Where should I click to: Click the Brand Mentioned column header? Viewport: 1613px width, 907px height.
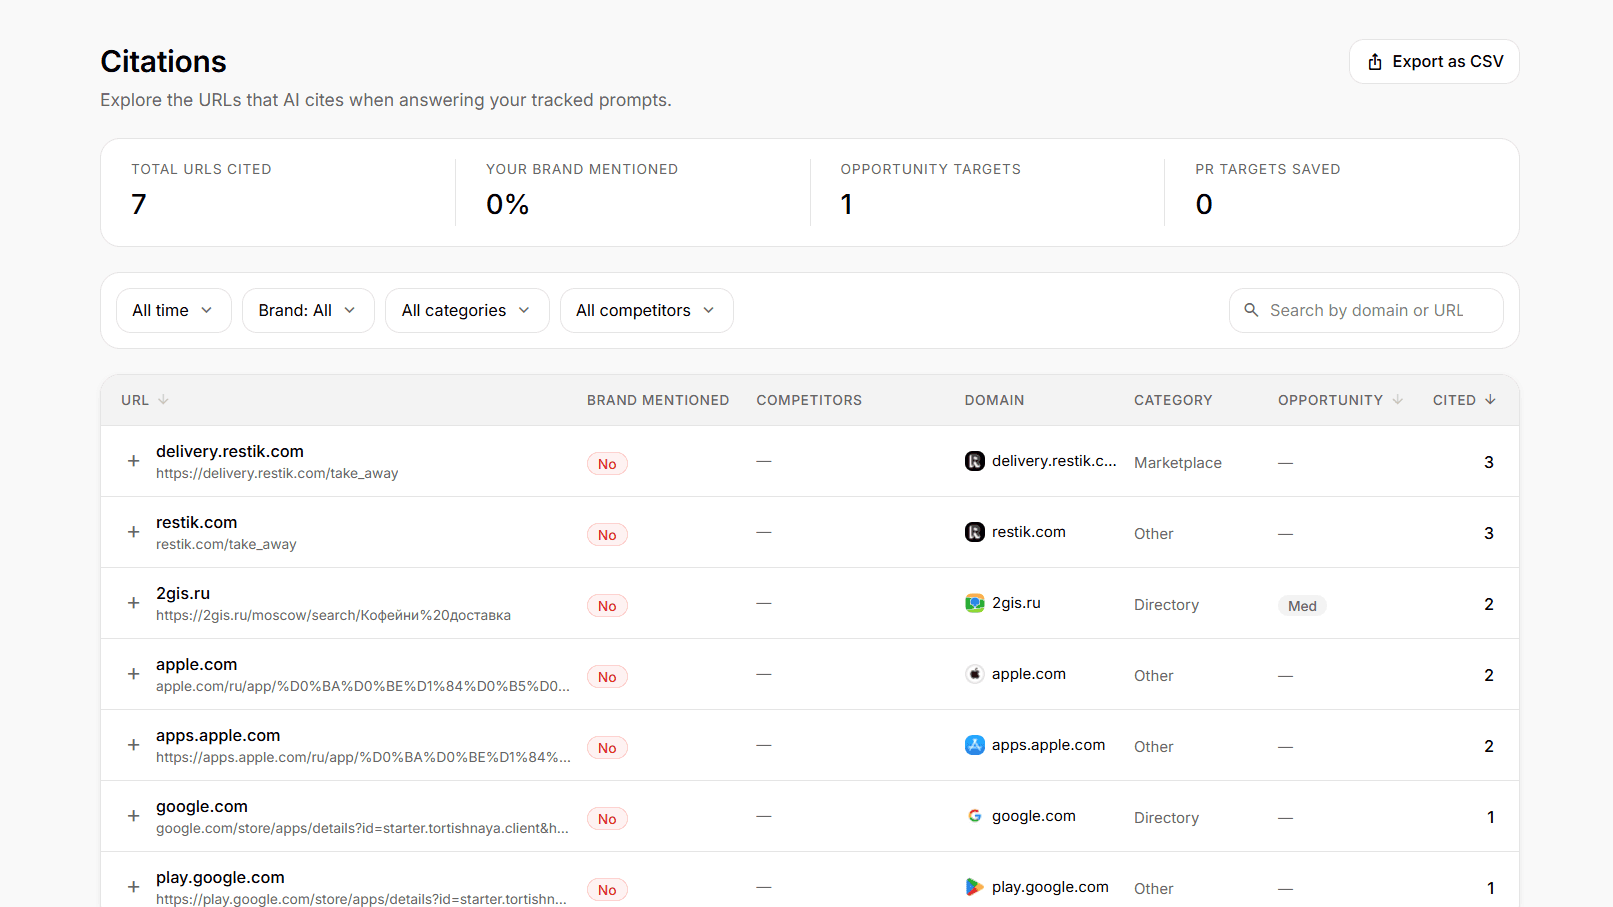pos(658,400)
